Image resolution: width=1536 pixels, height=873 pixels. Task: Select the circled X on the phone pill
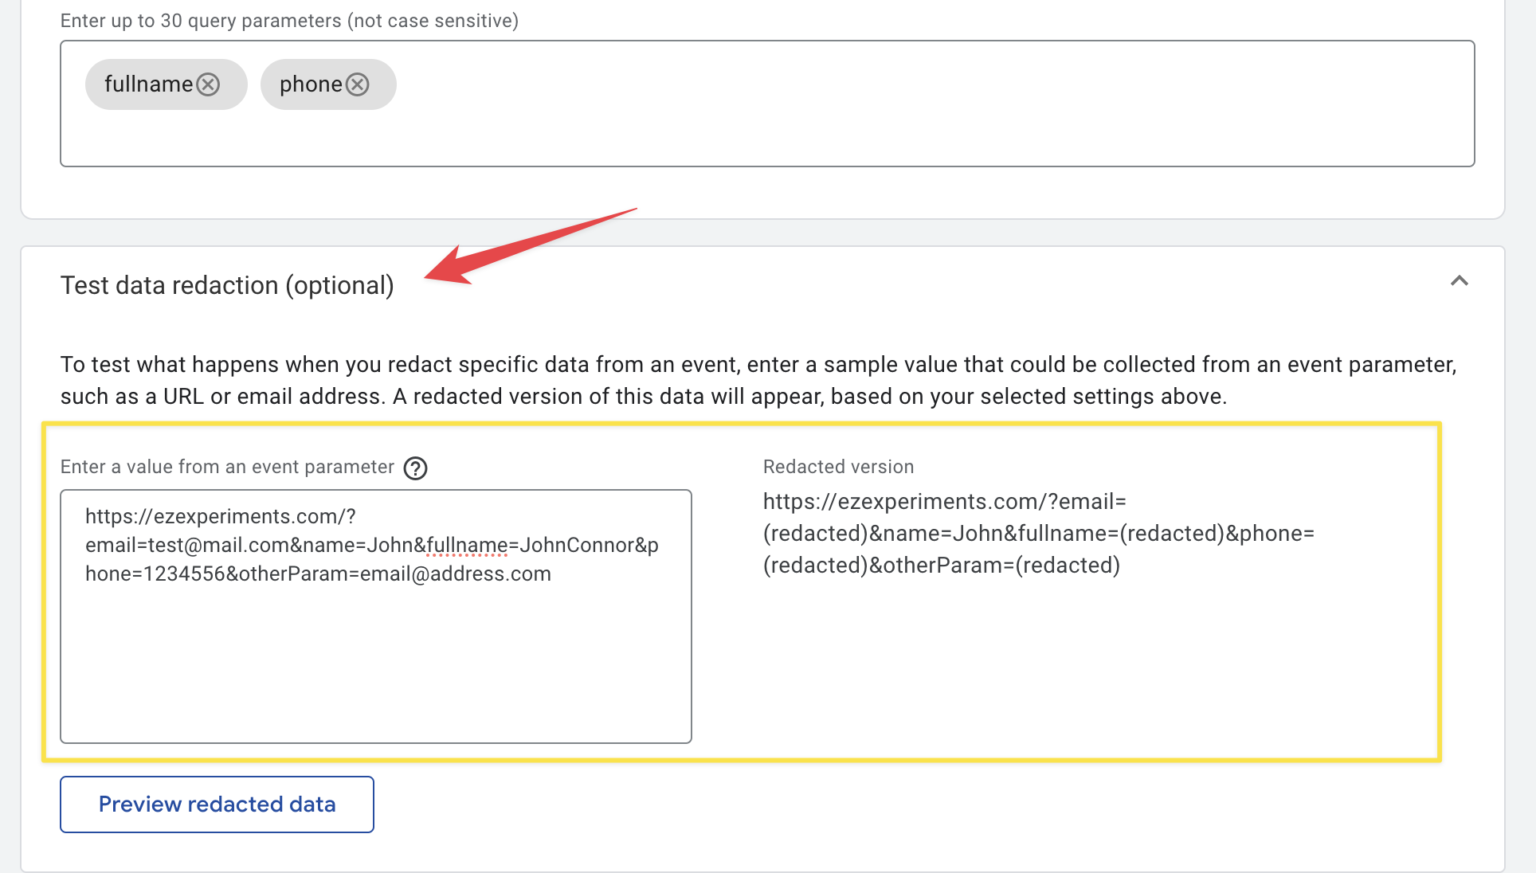pos(357,84)
